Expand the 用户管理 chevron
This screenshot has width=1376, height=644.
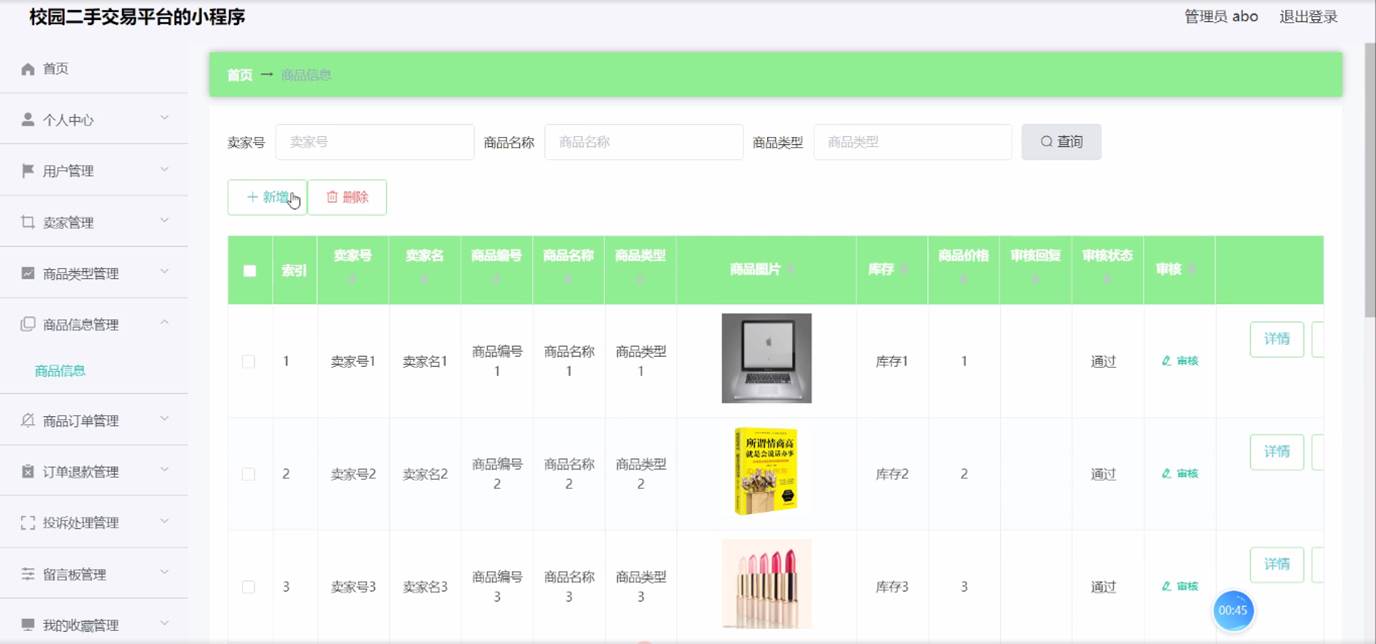pyautogui.click(x=165, y=169)
